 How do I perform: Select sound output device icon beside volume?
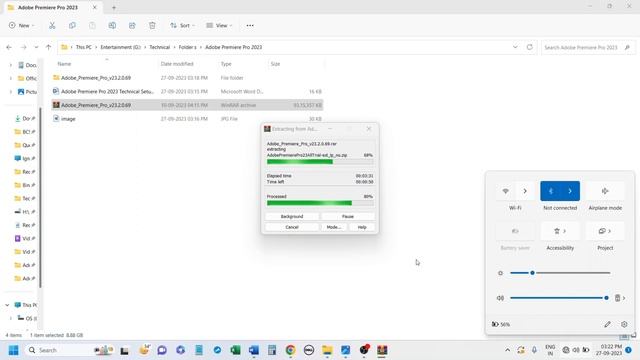coord(620,298)
